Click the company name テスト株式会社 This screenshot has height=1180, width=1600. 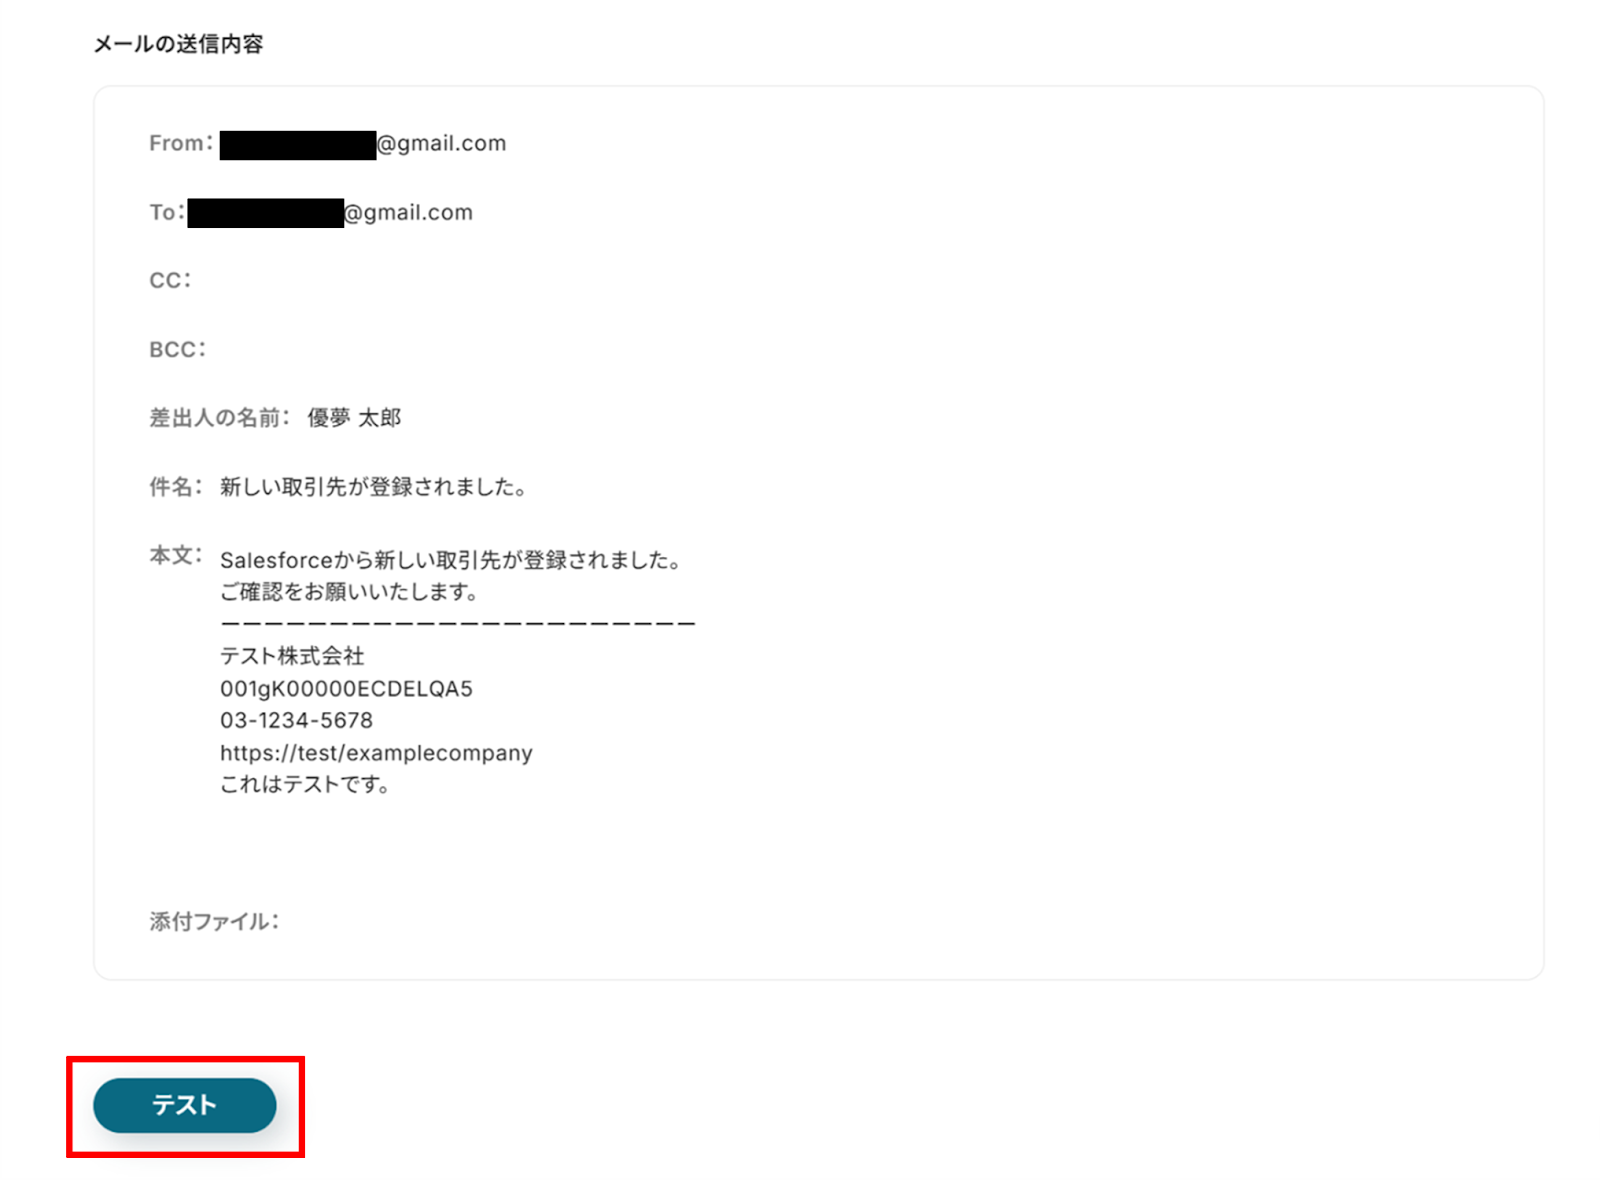(x=292, y=656)
